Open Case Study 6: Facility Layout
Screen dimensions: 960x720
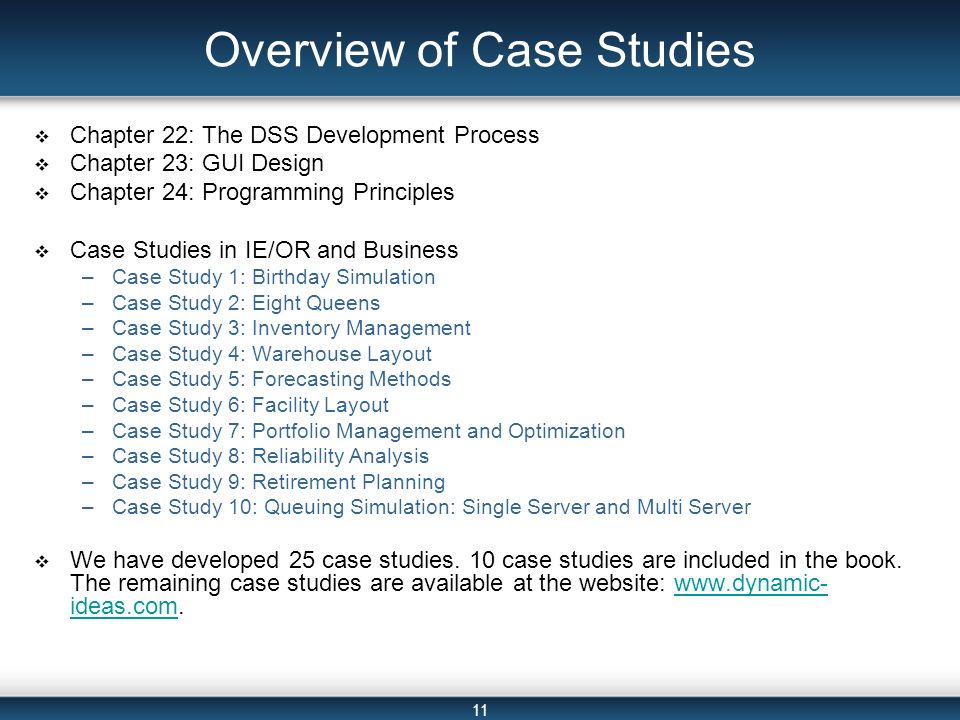pos(250,405)
